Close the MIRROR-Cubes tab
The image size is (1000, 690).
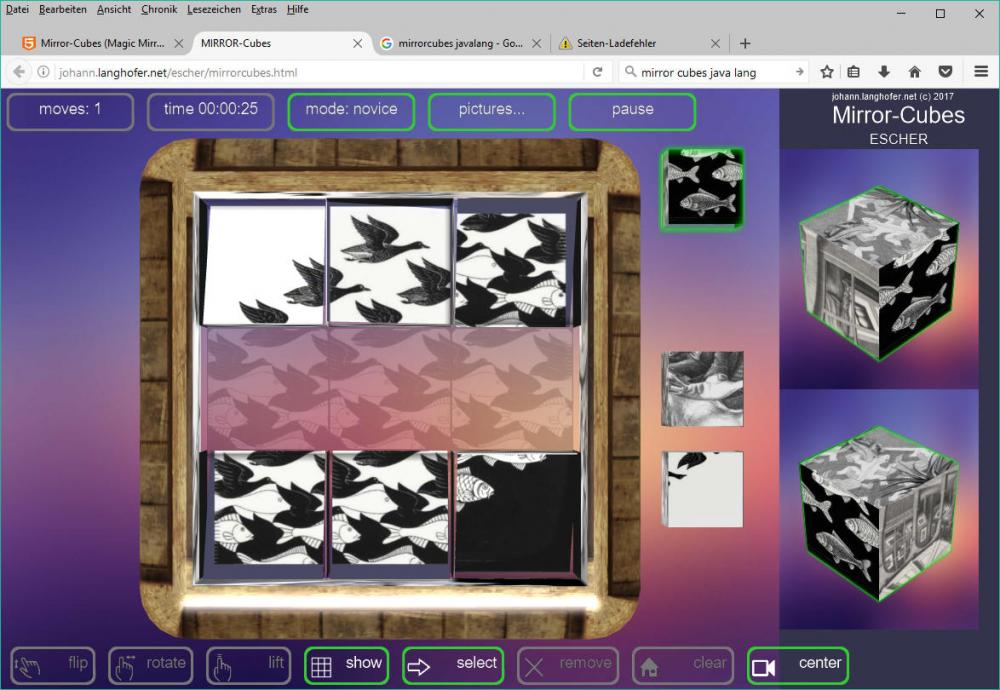click(x=358, y=43)
